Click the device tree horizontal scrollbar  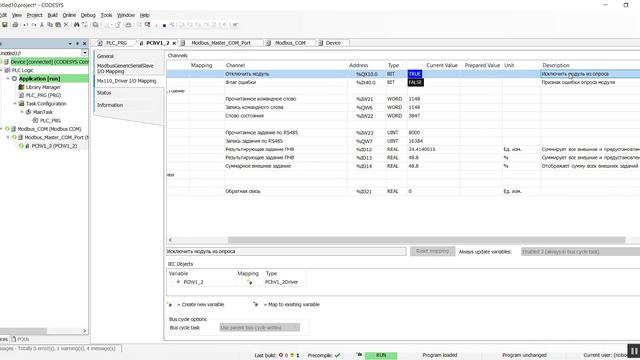click(23, 331)
